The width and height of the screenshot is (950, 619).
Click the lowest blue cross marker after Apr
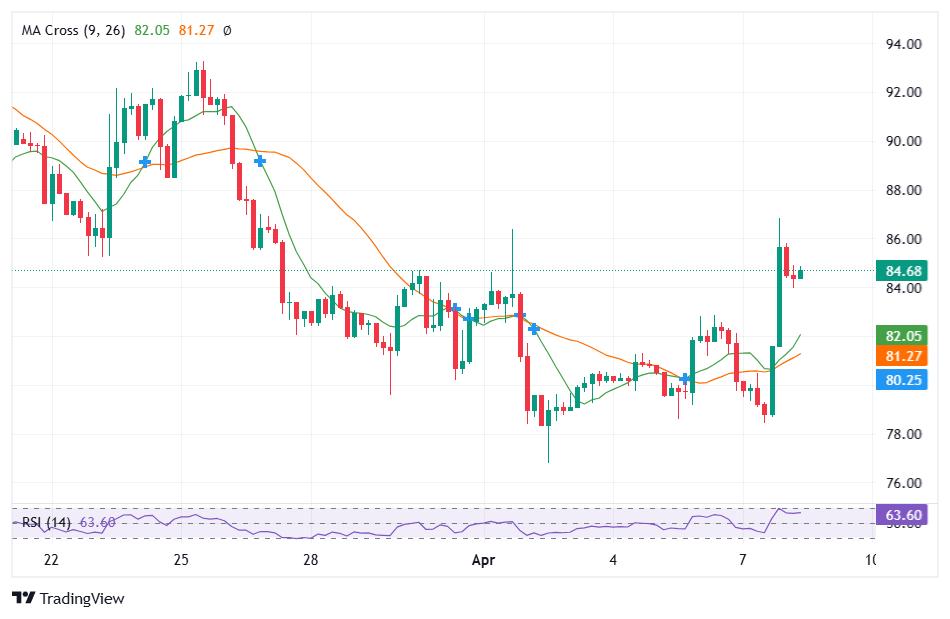534,328
